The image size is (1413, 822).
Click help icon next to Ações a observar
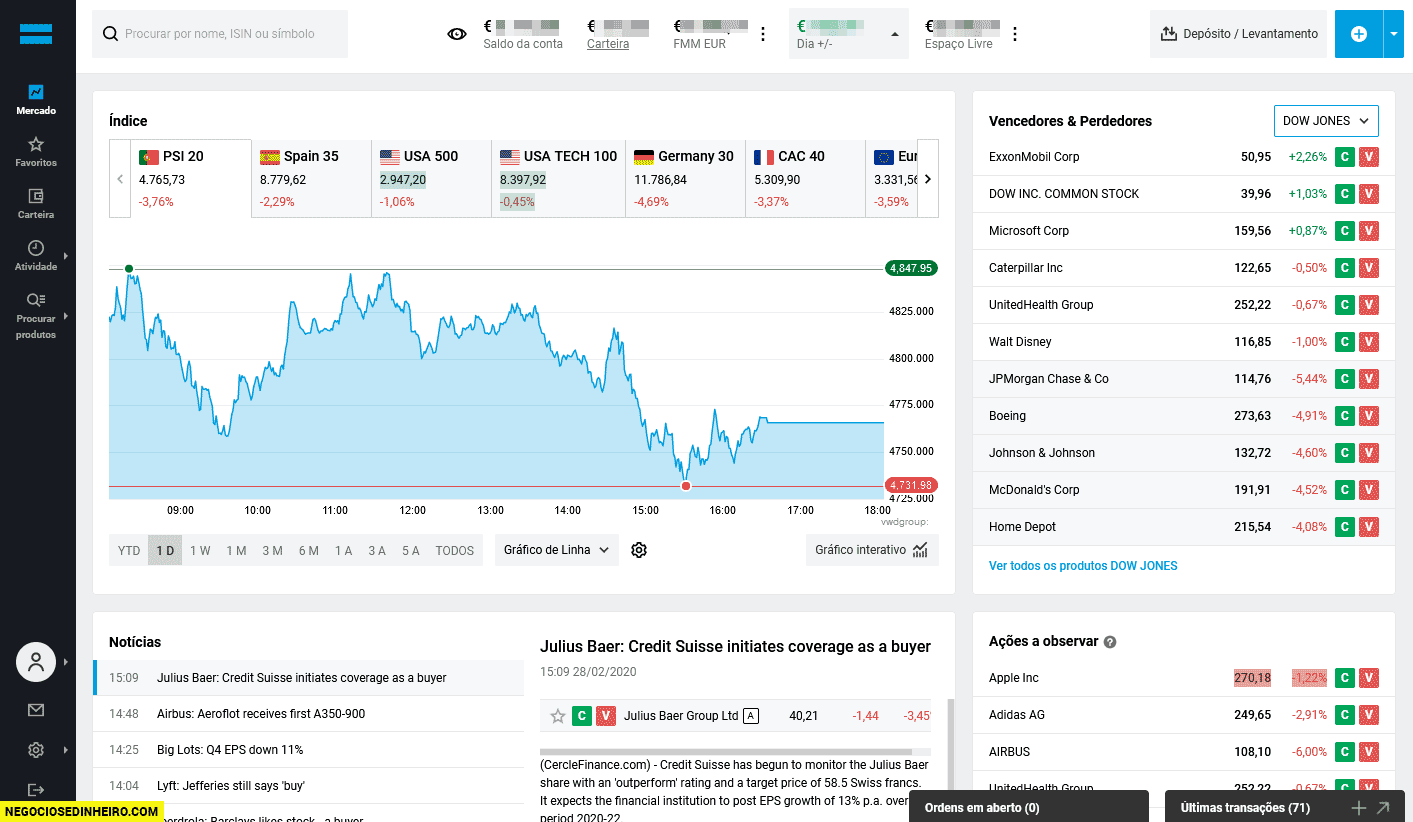coord(1110,642)
